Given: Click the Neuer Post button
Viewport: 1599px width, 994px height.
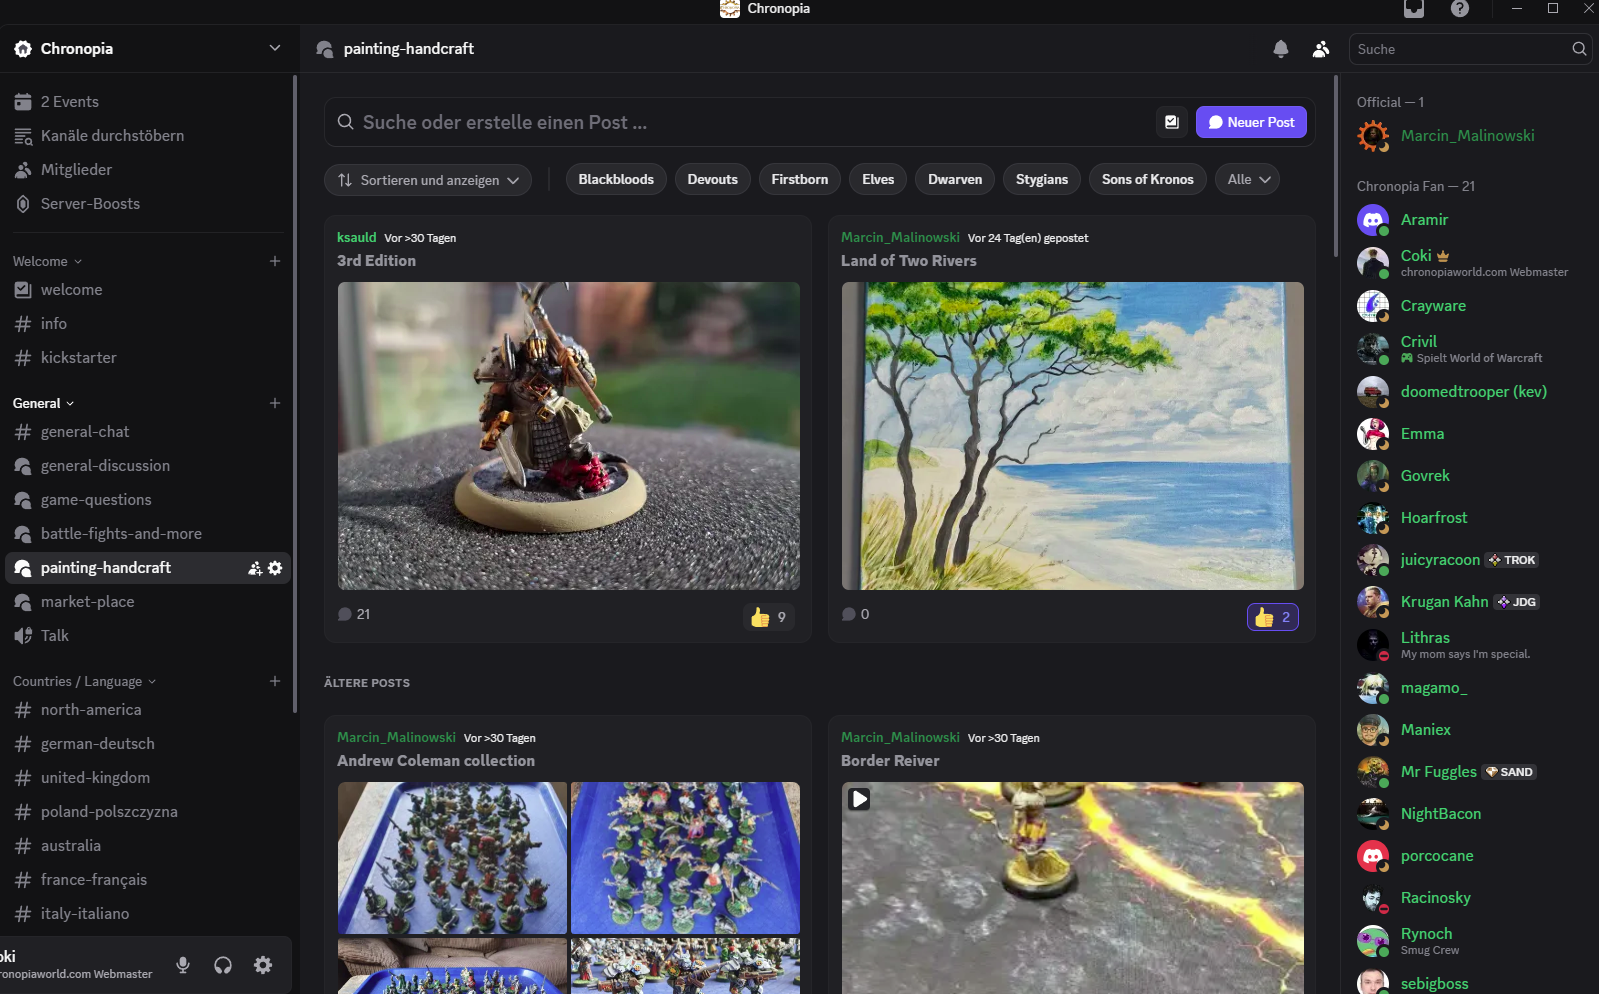Looking at the screenshot, I should (x=1251, y=122).
